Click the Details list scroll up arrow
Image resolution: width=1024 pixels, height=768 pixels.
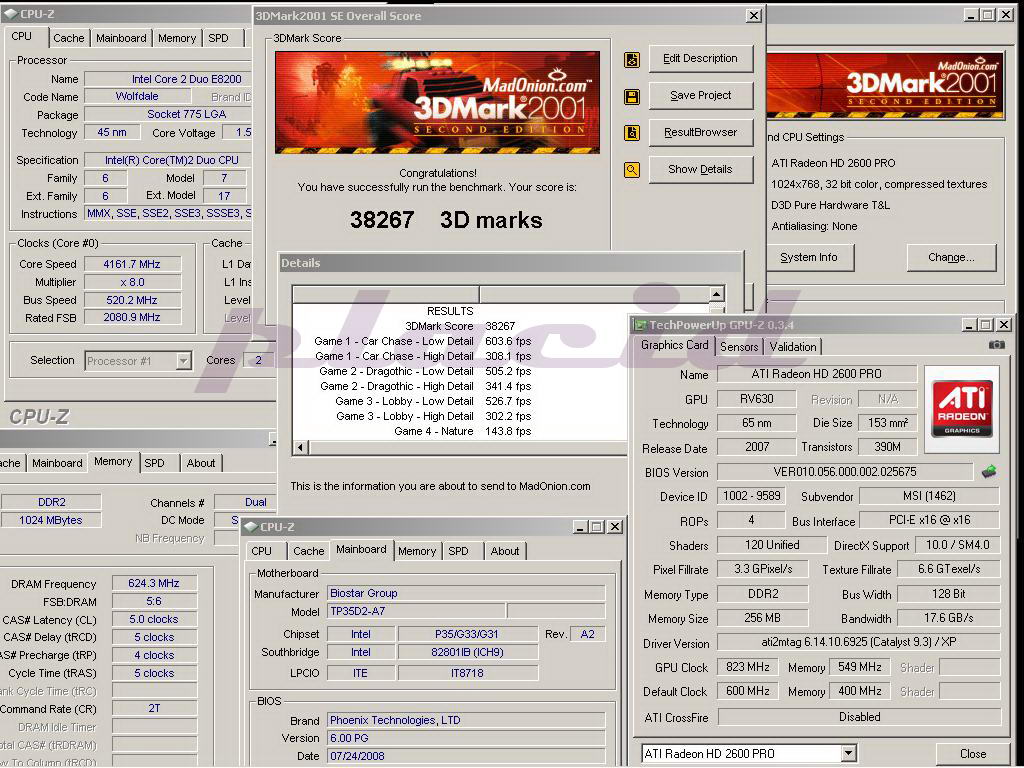point(716,294)
